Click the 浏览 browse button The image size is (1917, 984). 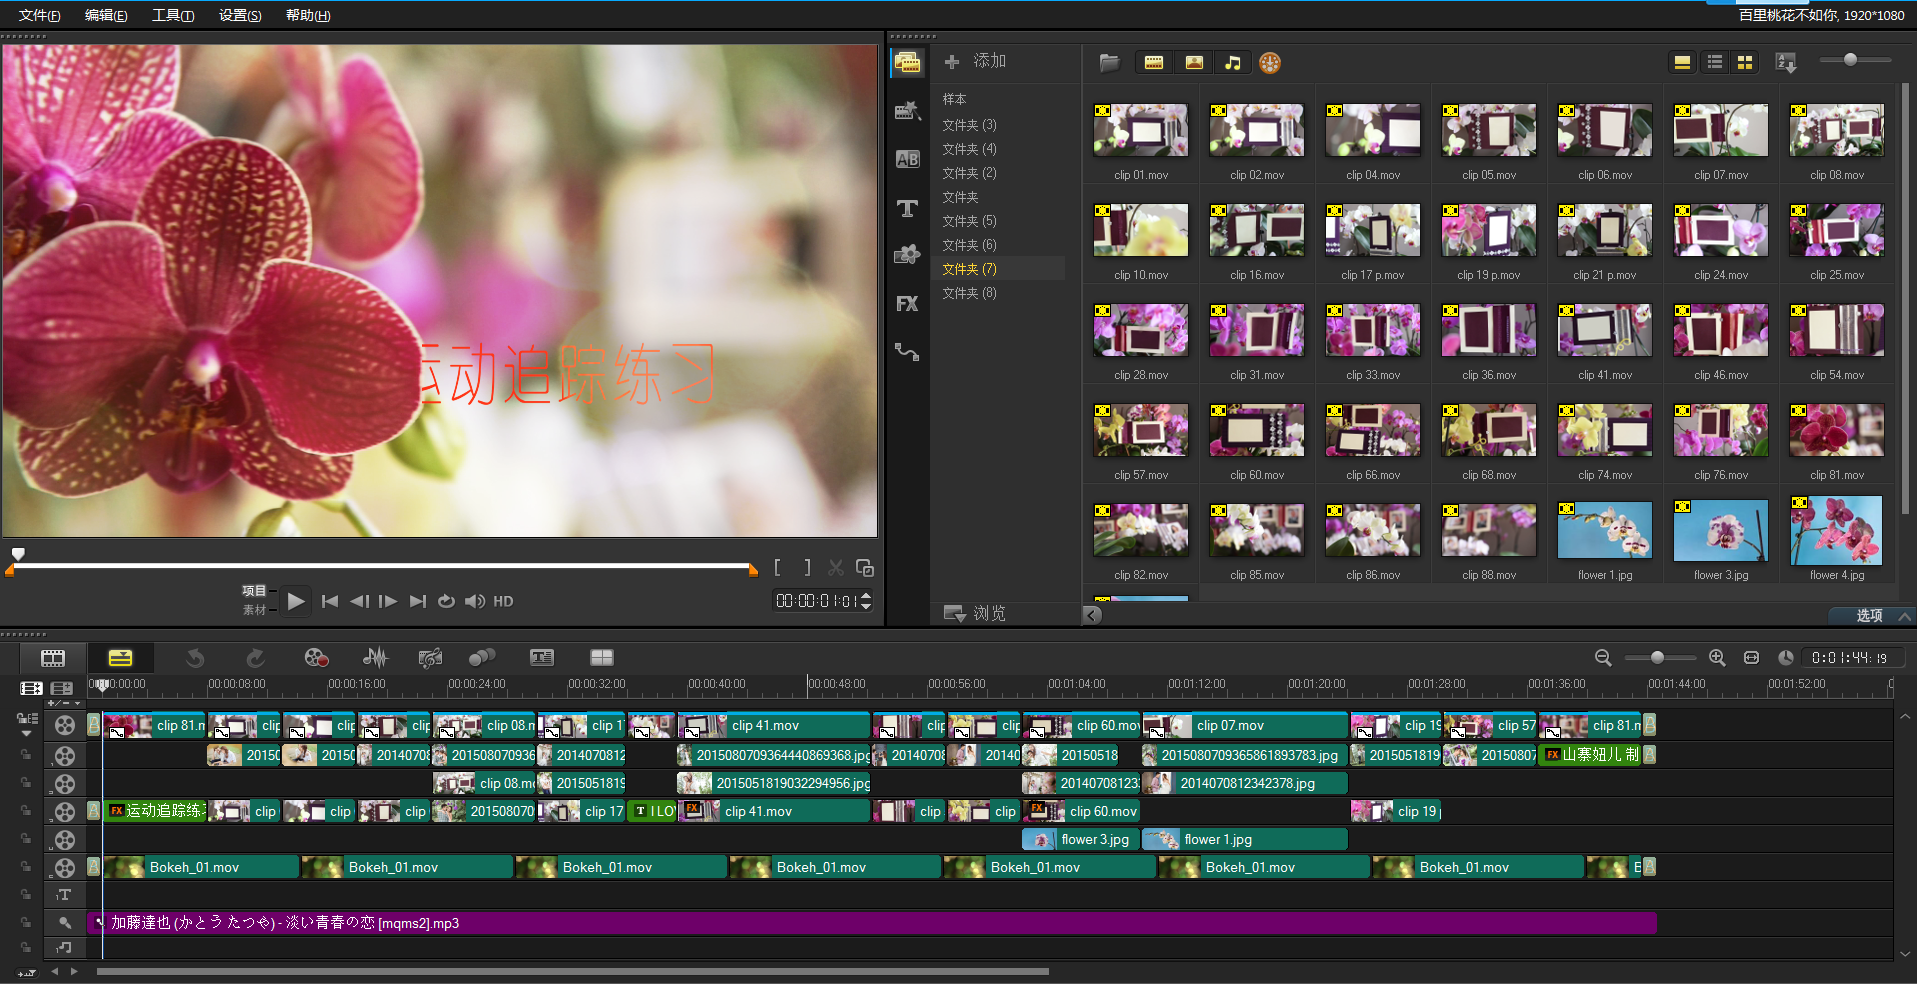click(x=975, y=613)
